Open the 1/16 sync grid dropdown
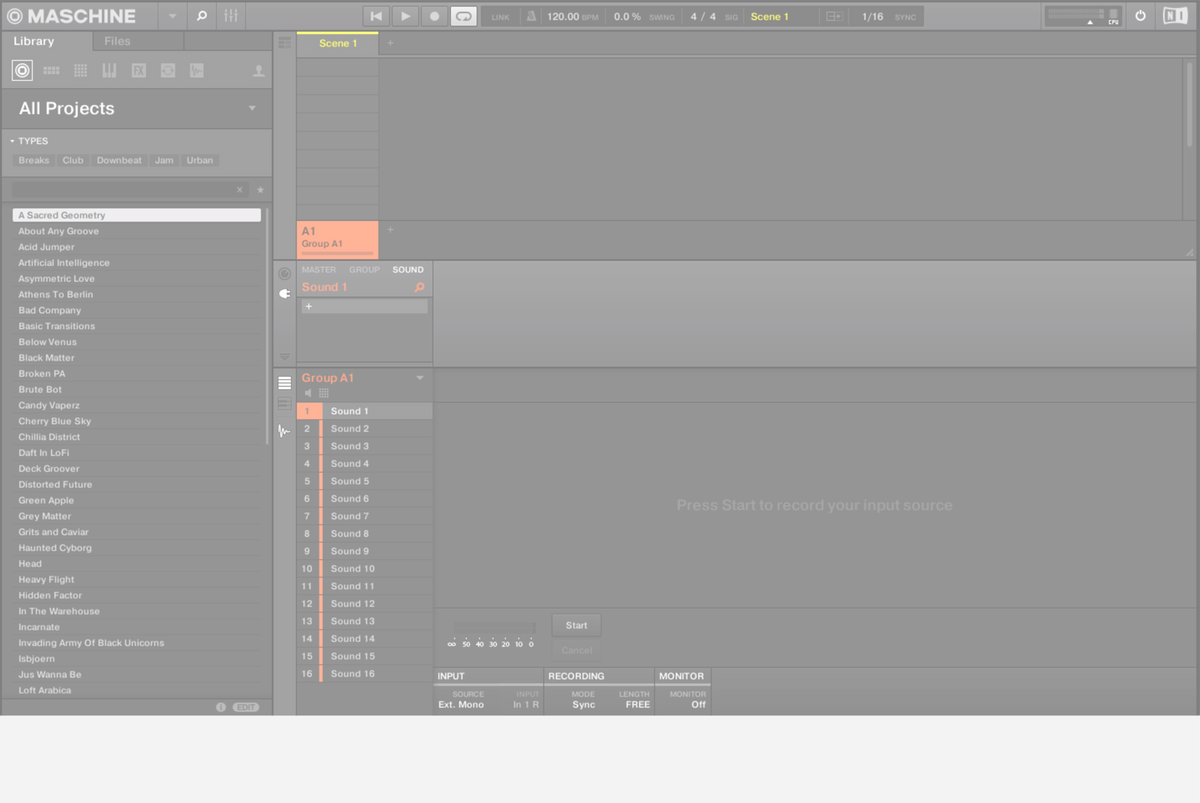Image resolution: width=1200 pixels, height=803 pixels. 873,17
